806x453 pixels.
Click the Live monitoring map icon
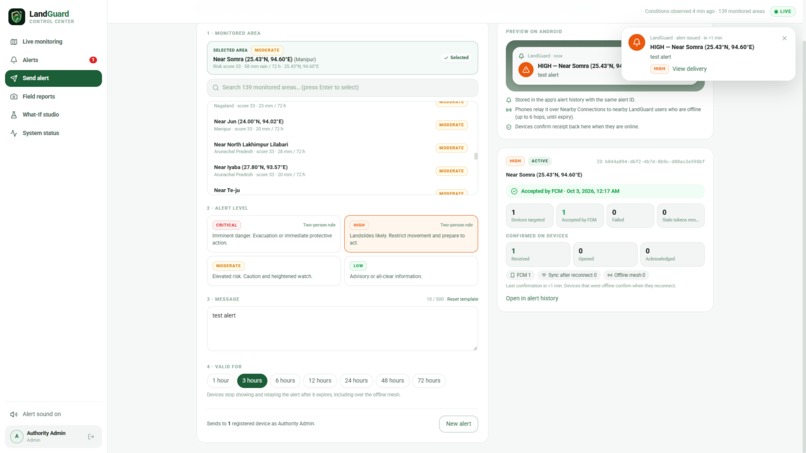tap(14, 42)
